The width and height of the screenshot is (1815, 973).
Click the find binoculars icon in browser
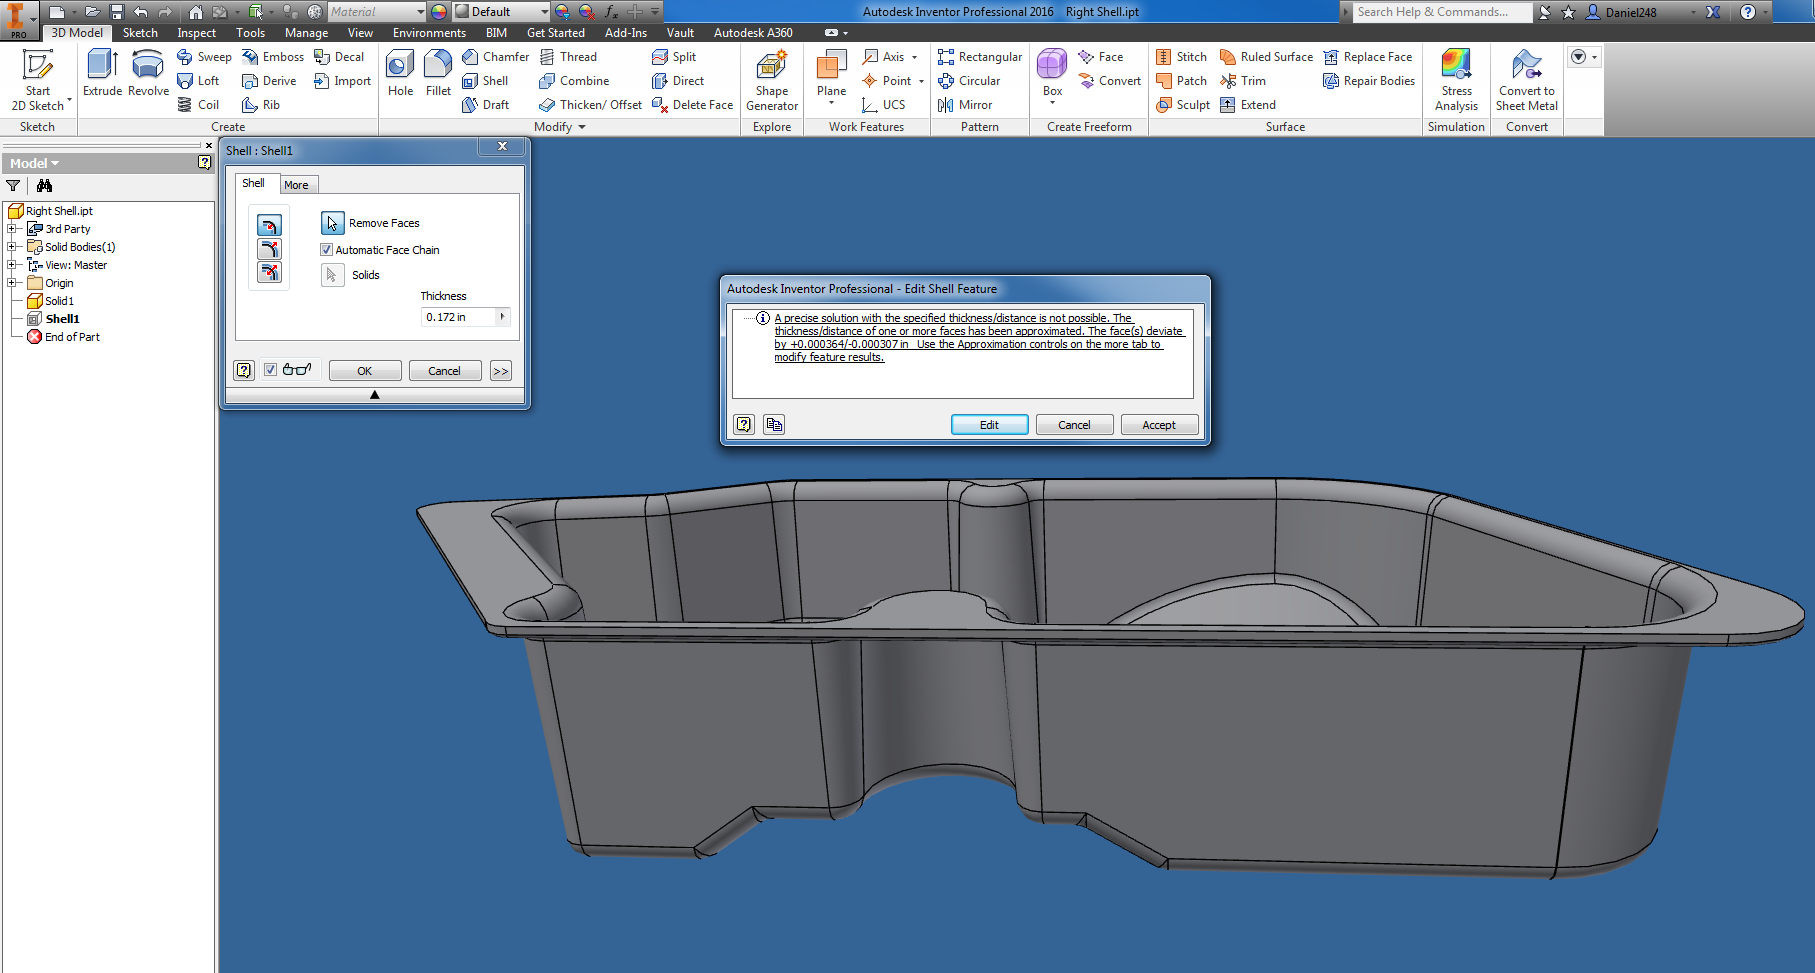point(44,185)
